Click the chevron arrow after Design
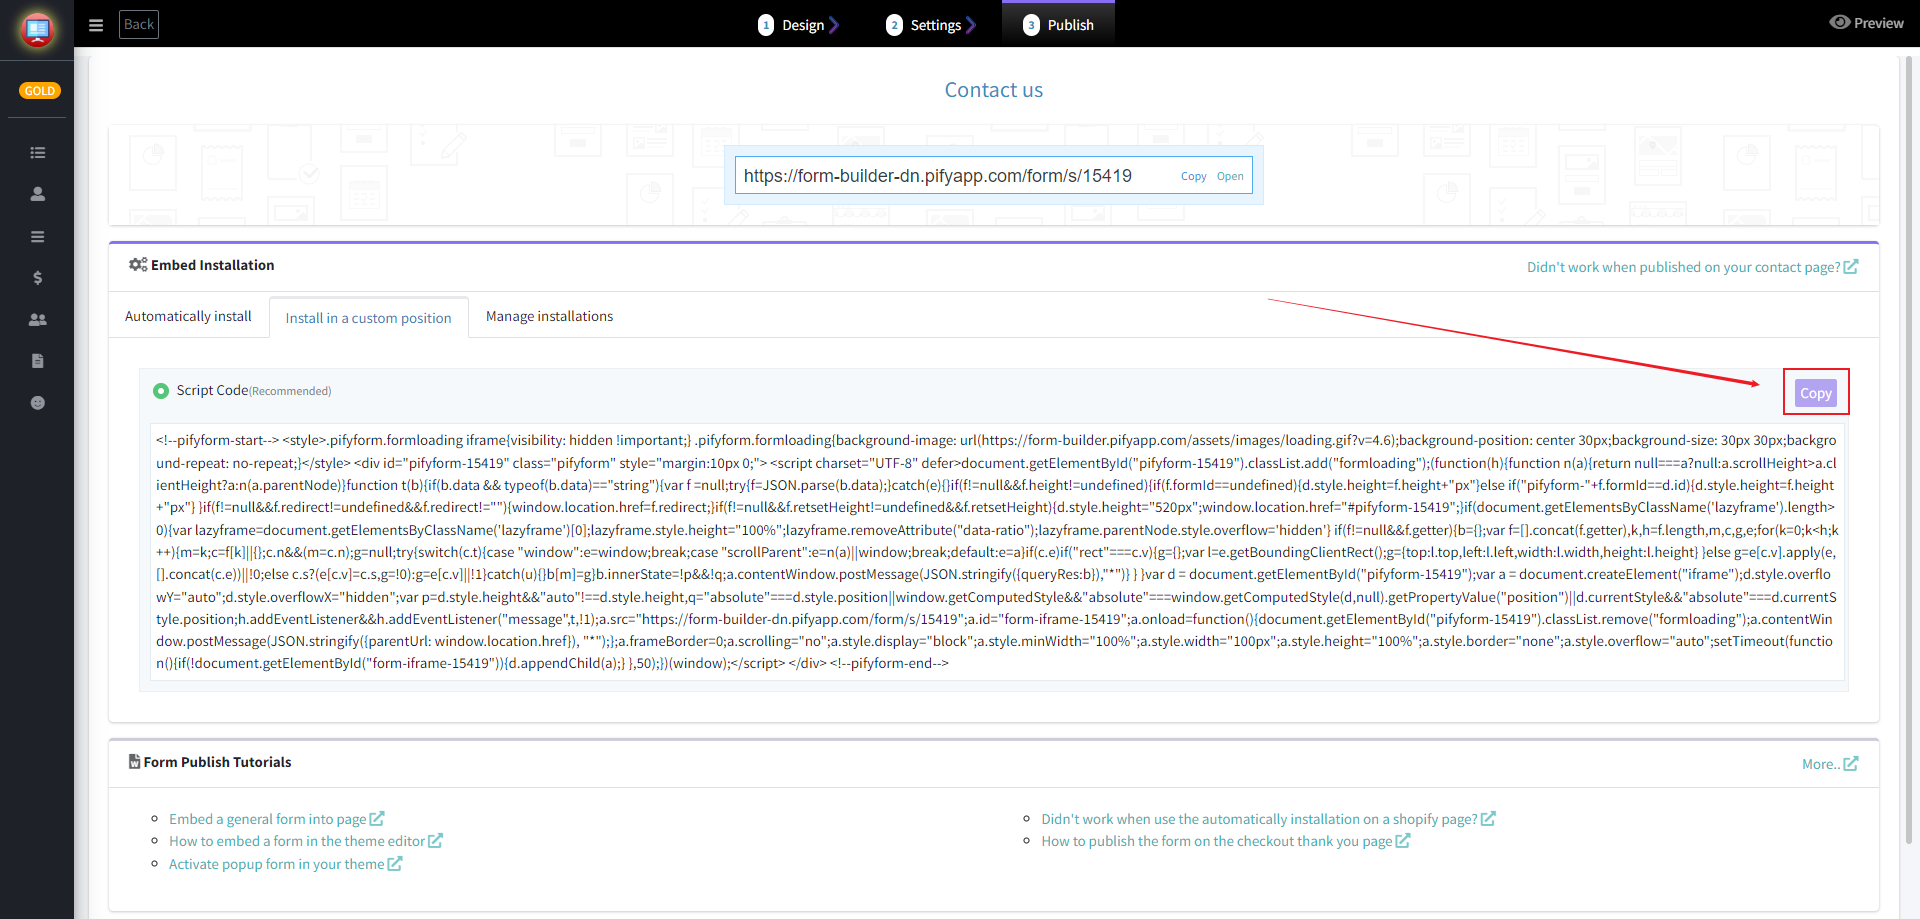Image resolution: width=1920 pixels, height=919 pixels. [834, 25]
